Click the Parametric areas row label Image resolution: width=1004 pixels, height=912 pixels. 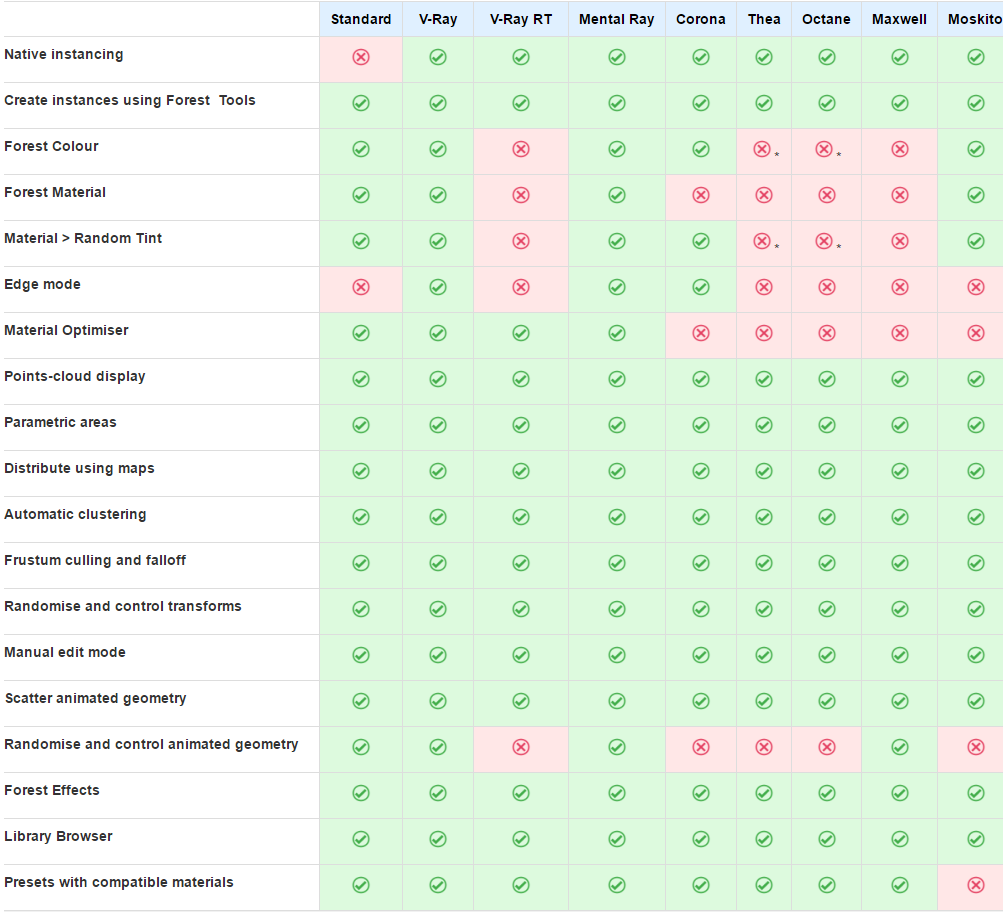(60, 423)
